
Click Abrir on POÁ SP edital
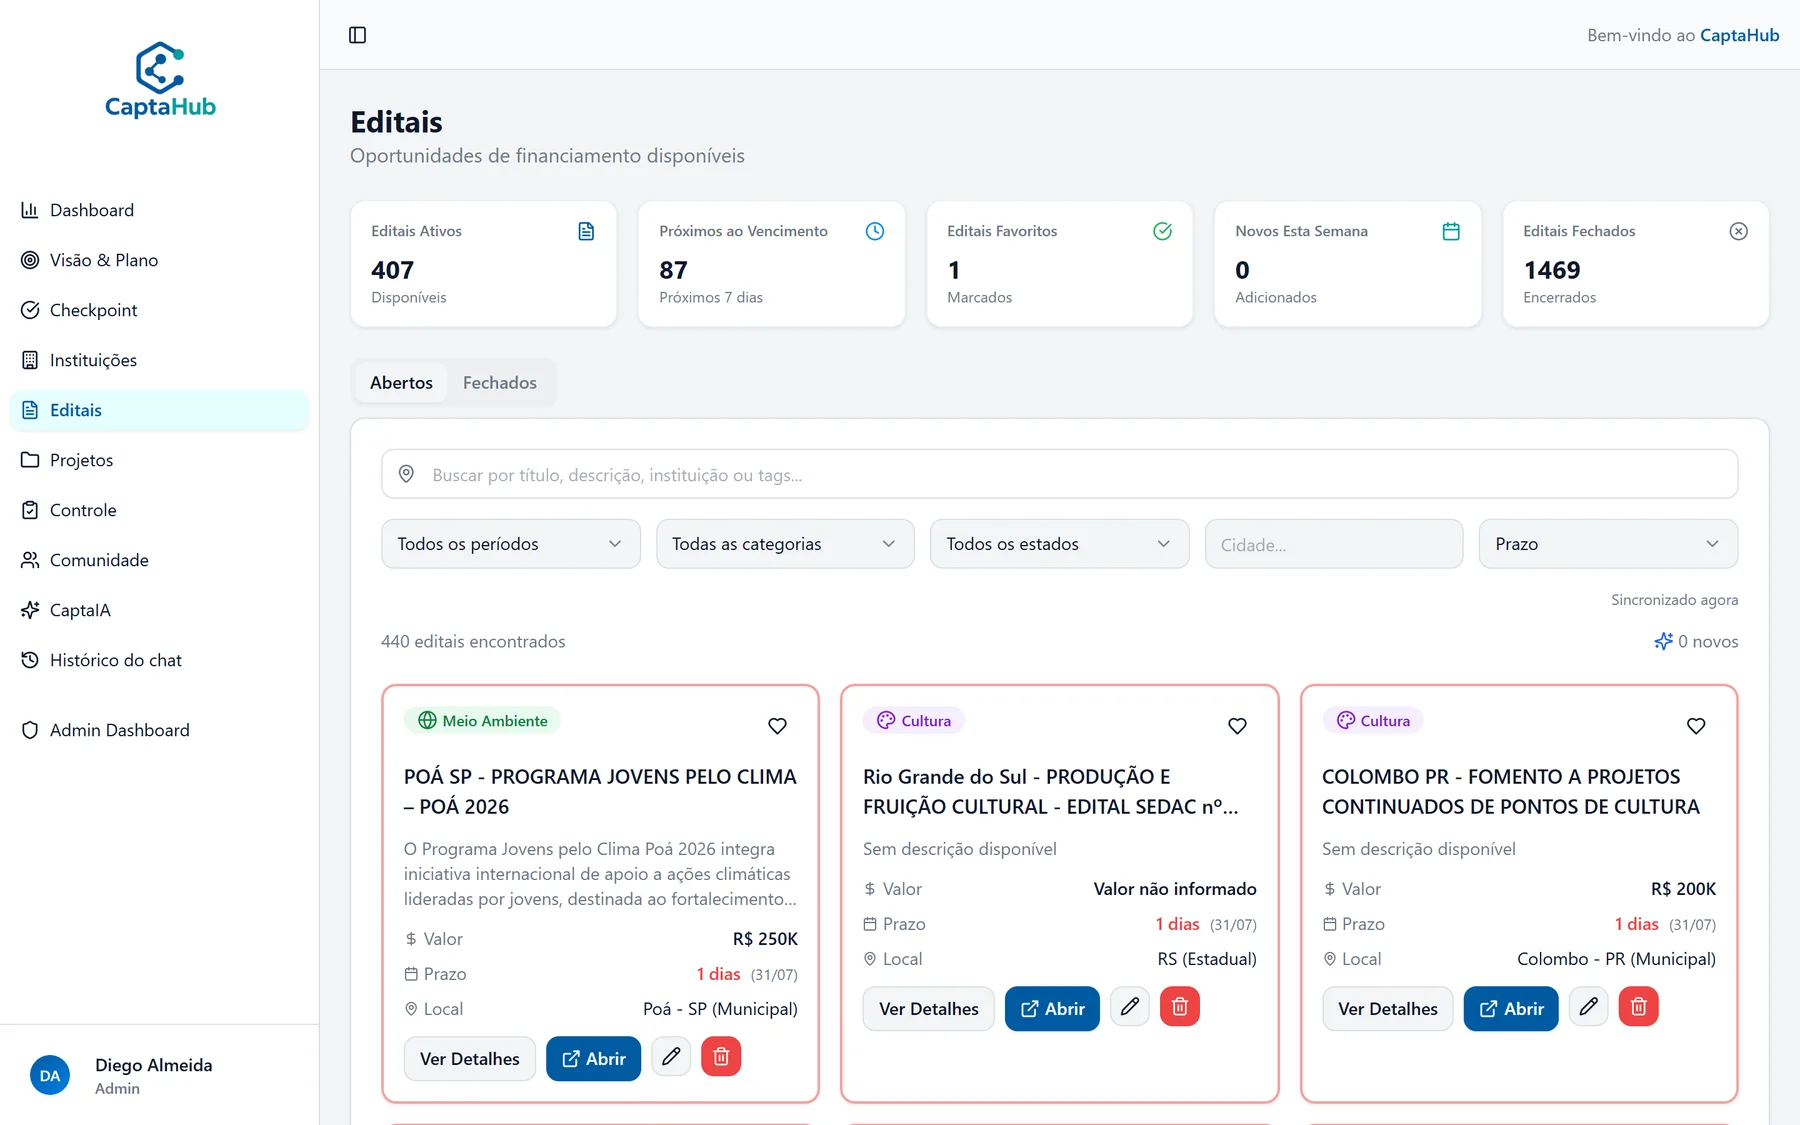(593, 1059)
